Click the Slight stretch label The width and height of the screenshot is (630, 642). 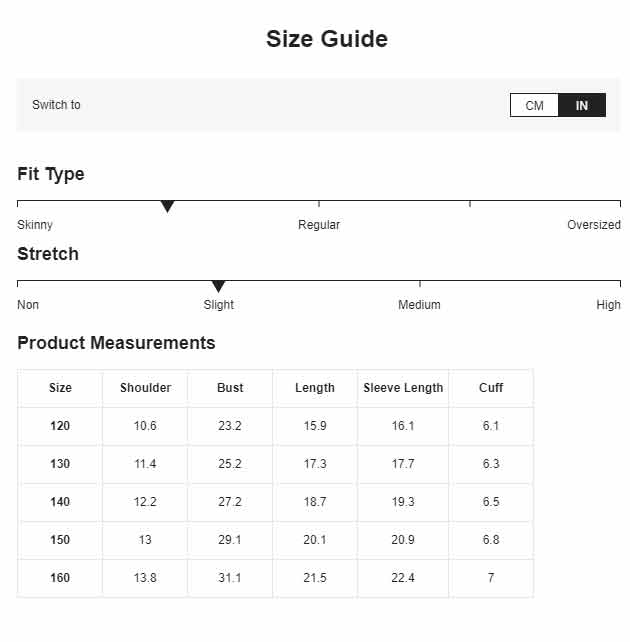pos(219,305)
